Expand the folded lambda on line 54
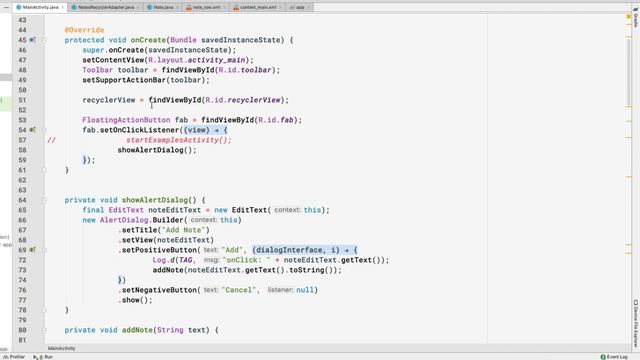The width and height of the screenshot is (640, 360). click(x=44, y=130)
